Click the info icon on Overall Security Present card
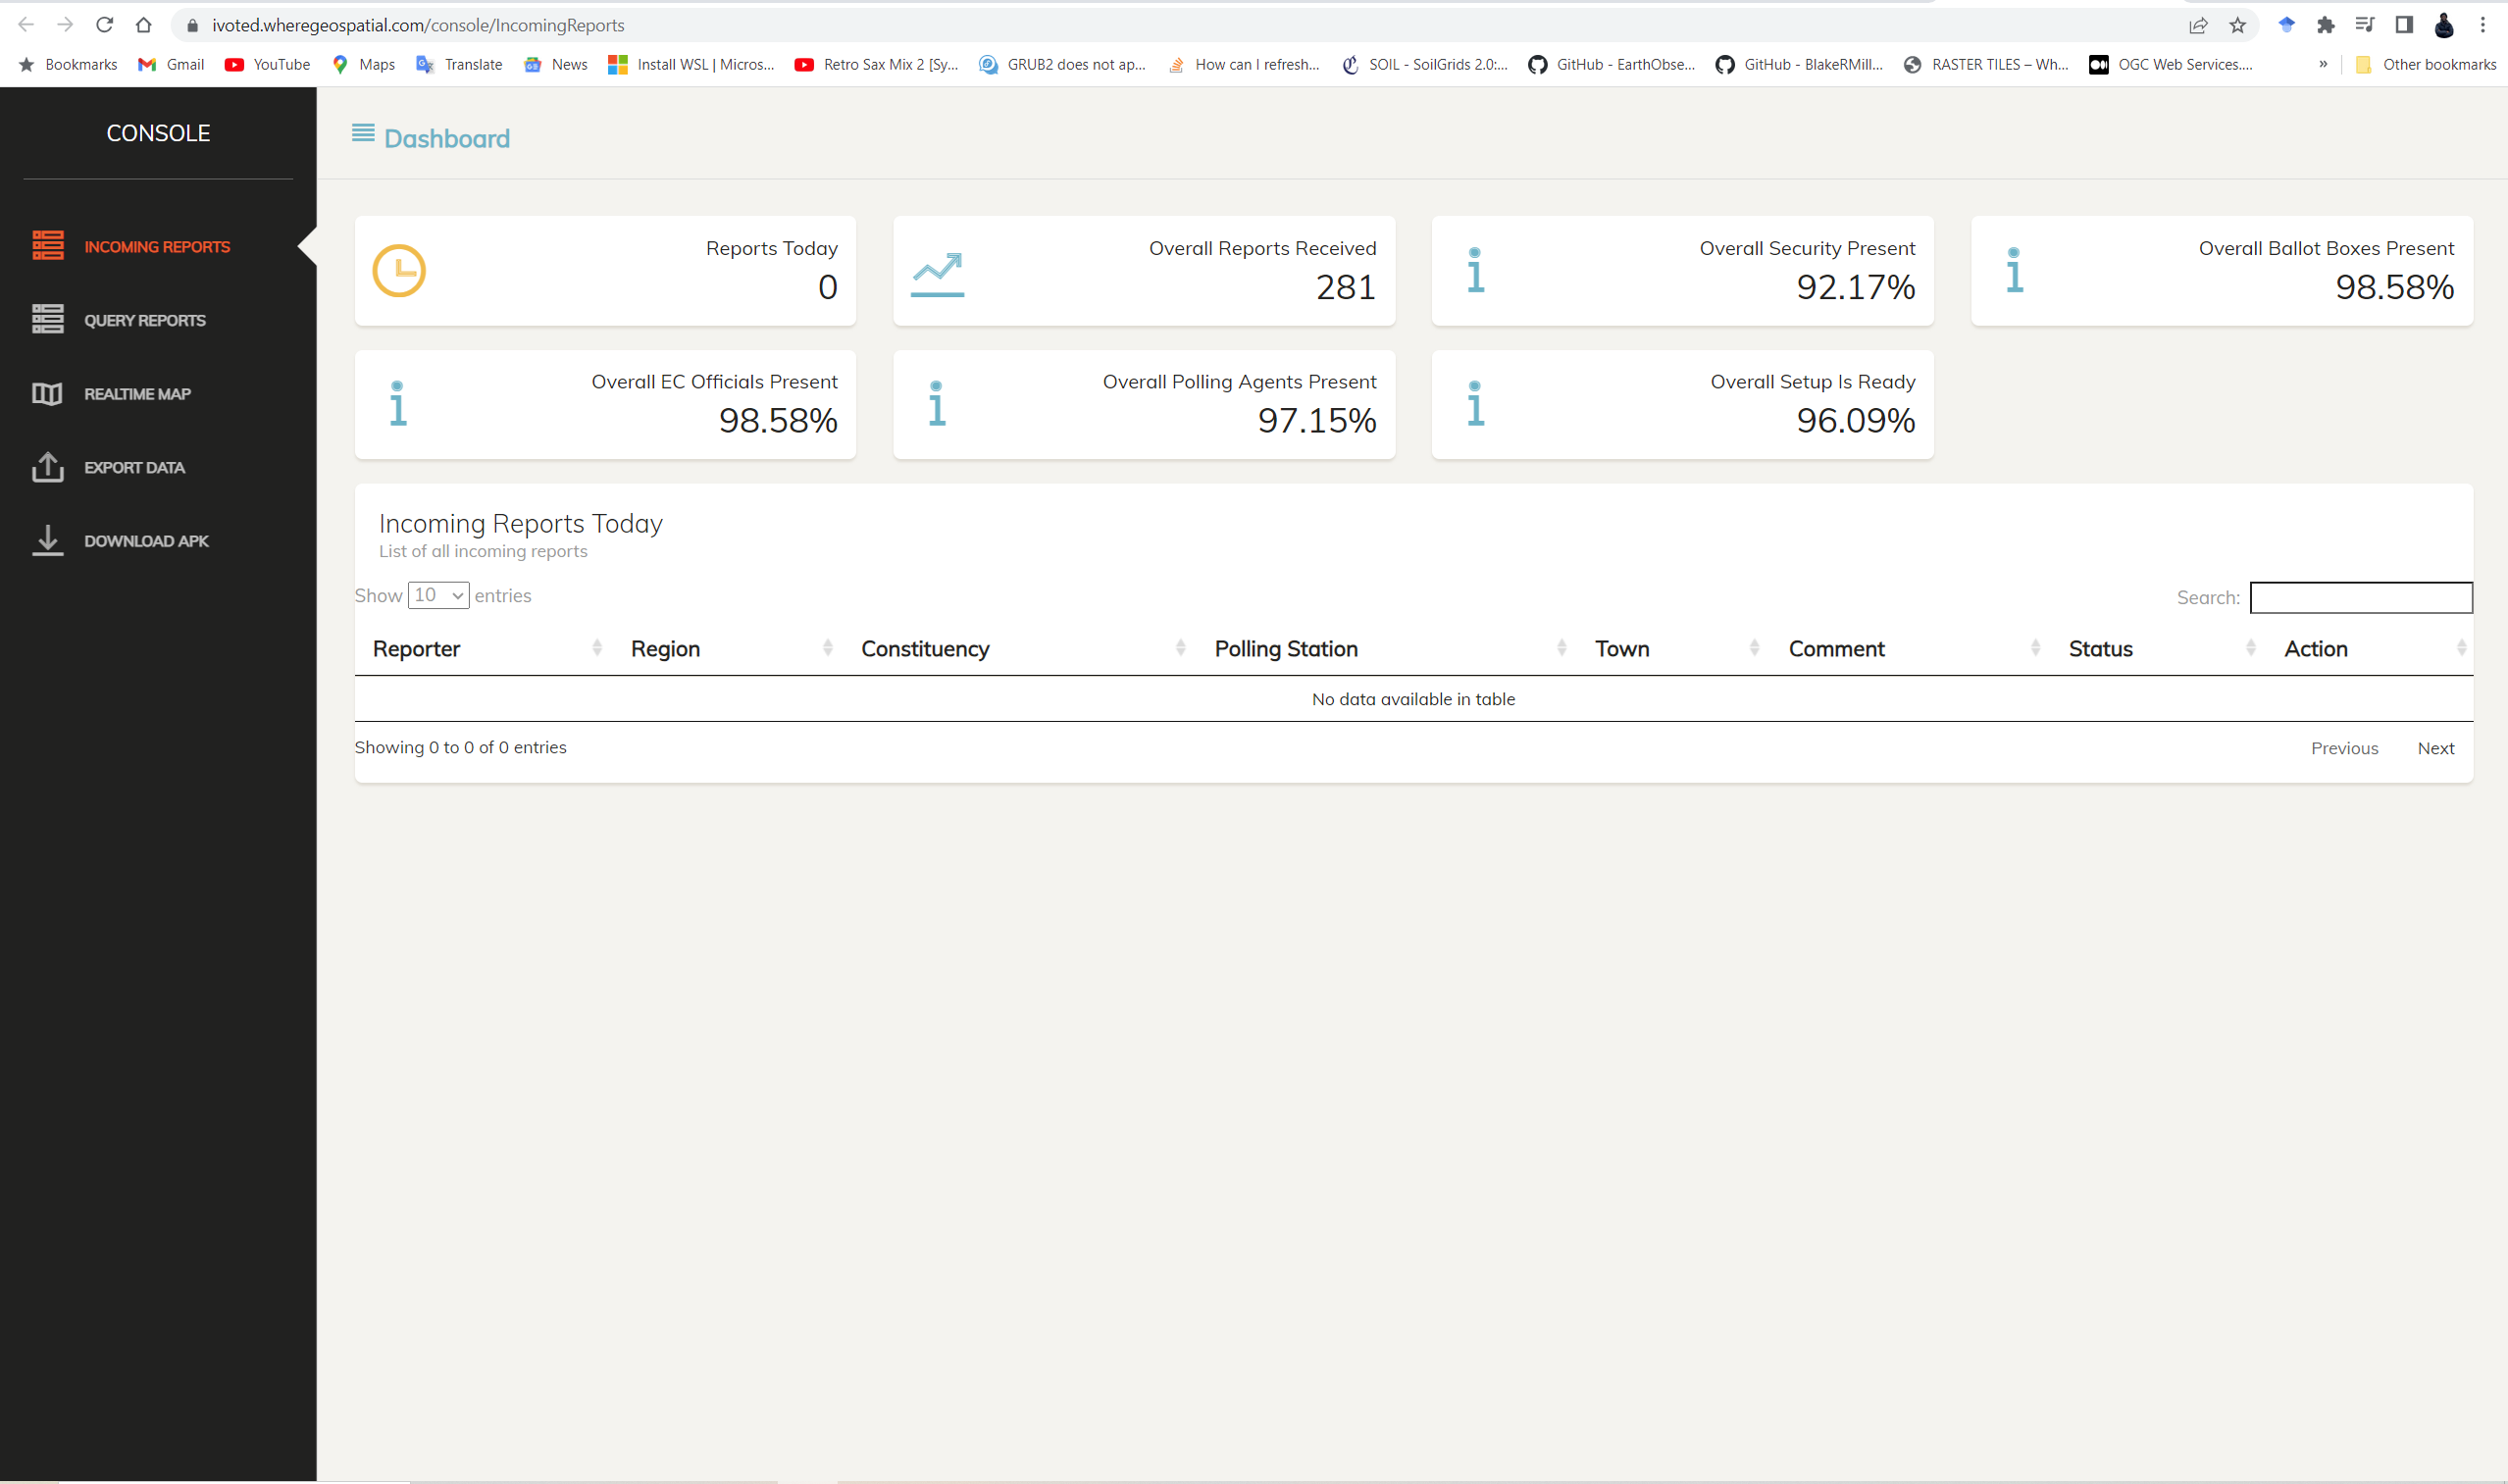The height and width of the screenshot is (1484, 2508). pos(1475,270)
